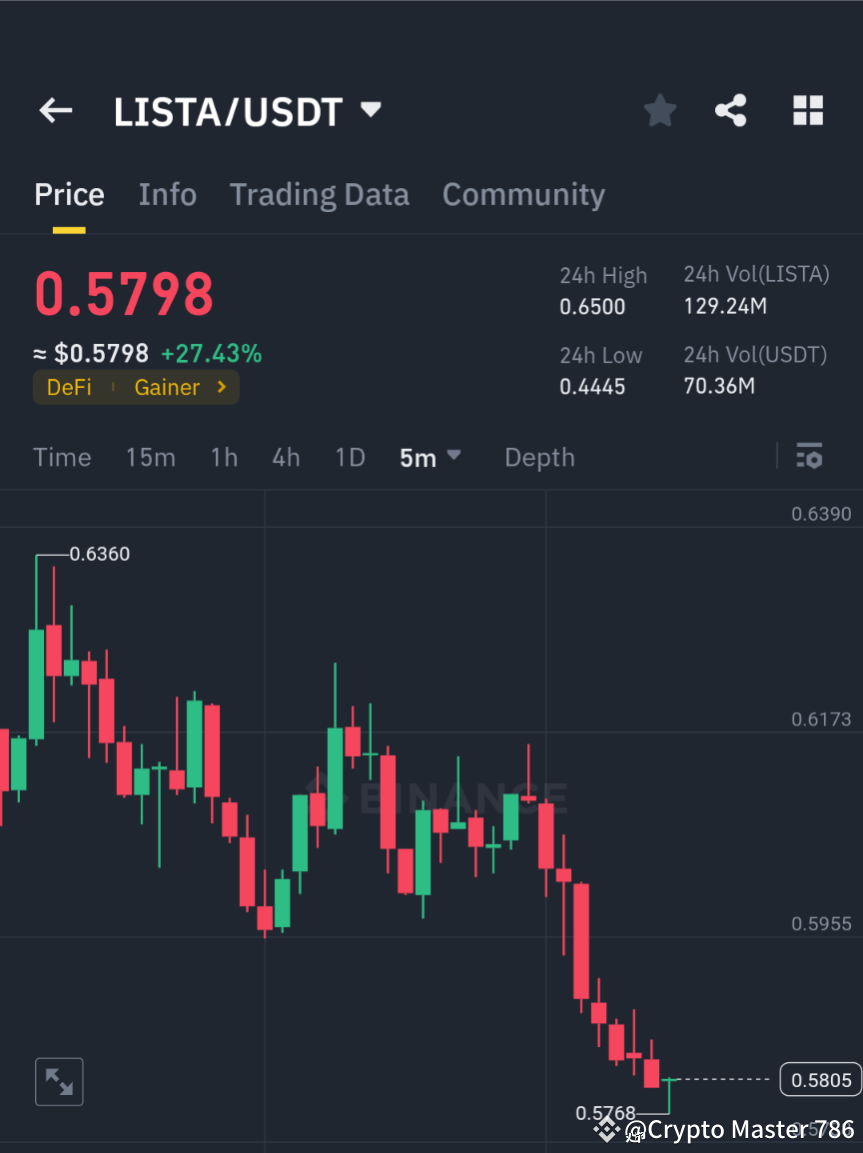Expand the chart to fullscreen mode
Viewport: 863px width, 1153px height.
[x=59, y=1081]
